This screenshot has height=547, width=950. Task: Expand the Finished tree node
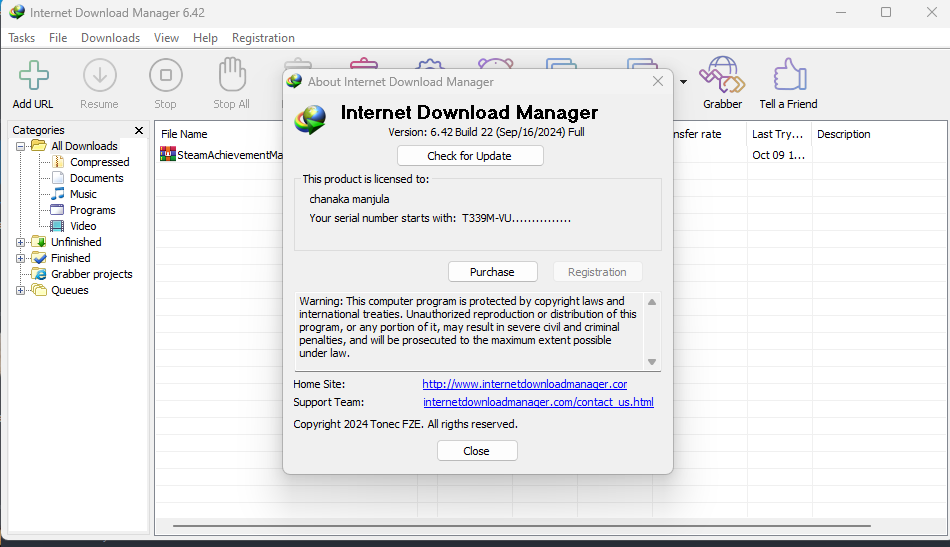point(21,258)
